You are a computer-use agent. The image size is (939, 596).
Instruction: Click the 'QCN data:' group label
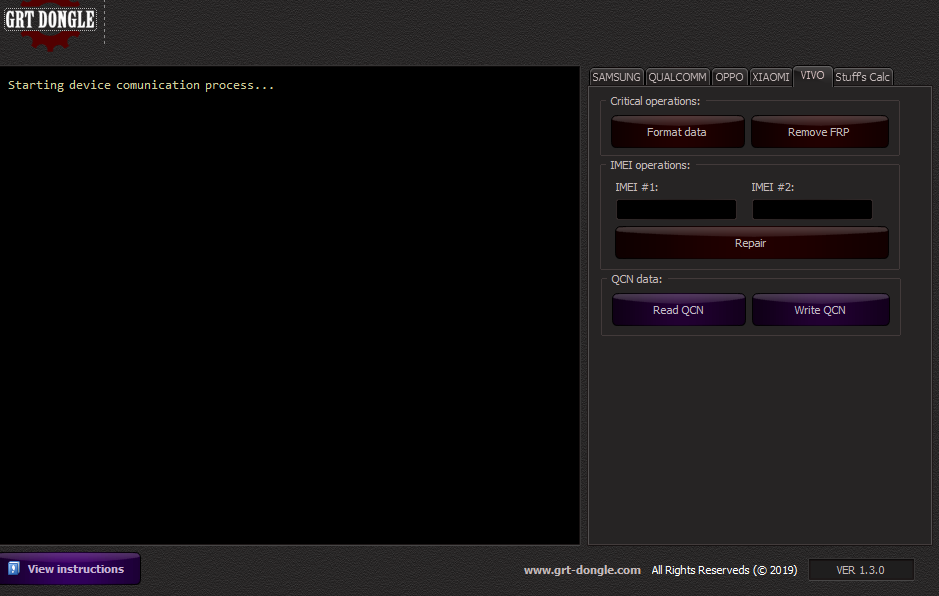point(637,279)
